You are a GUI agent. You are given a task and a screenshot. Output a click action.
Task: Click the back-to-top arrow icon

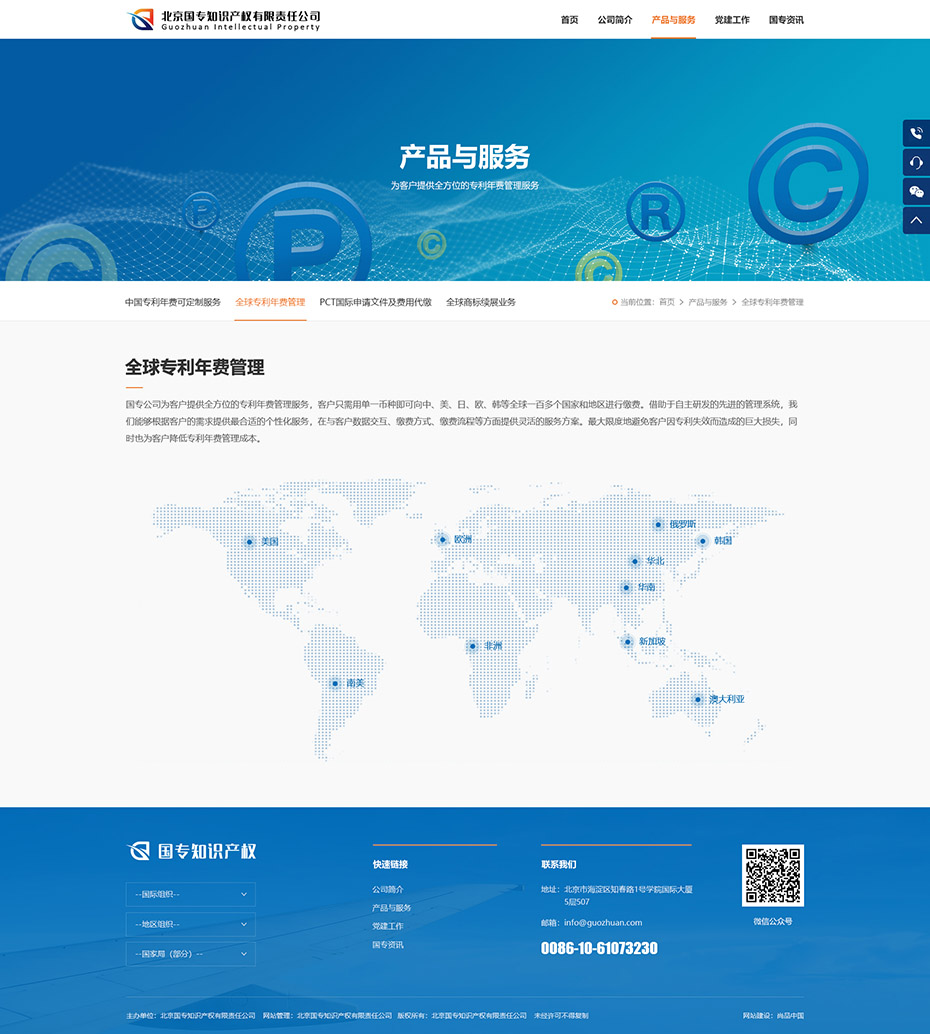click(916, 220)
